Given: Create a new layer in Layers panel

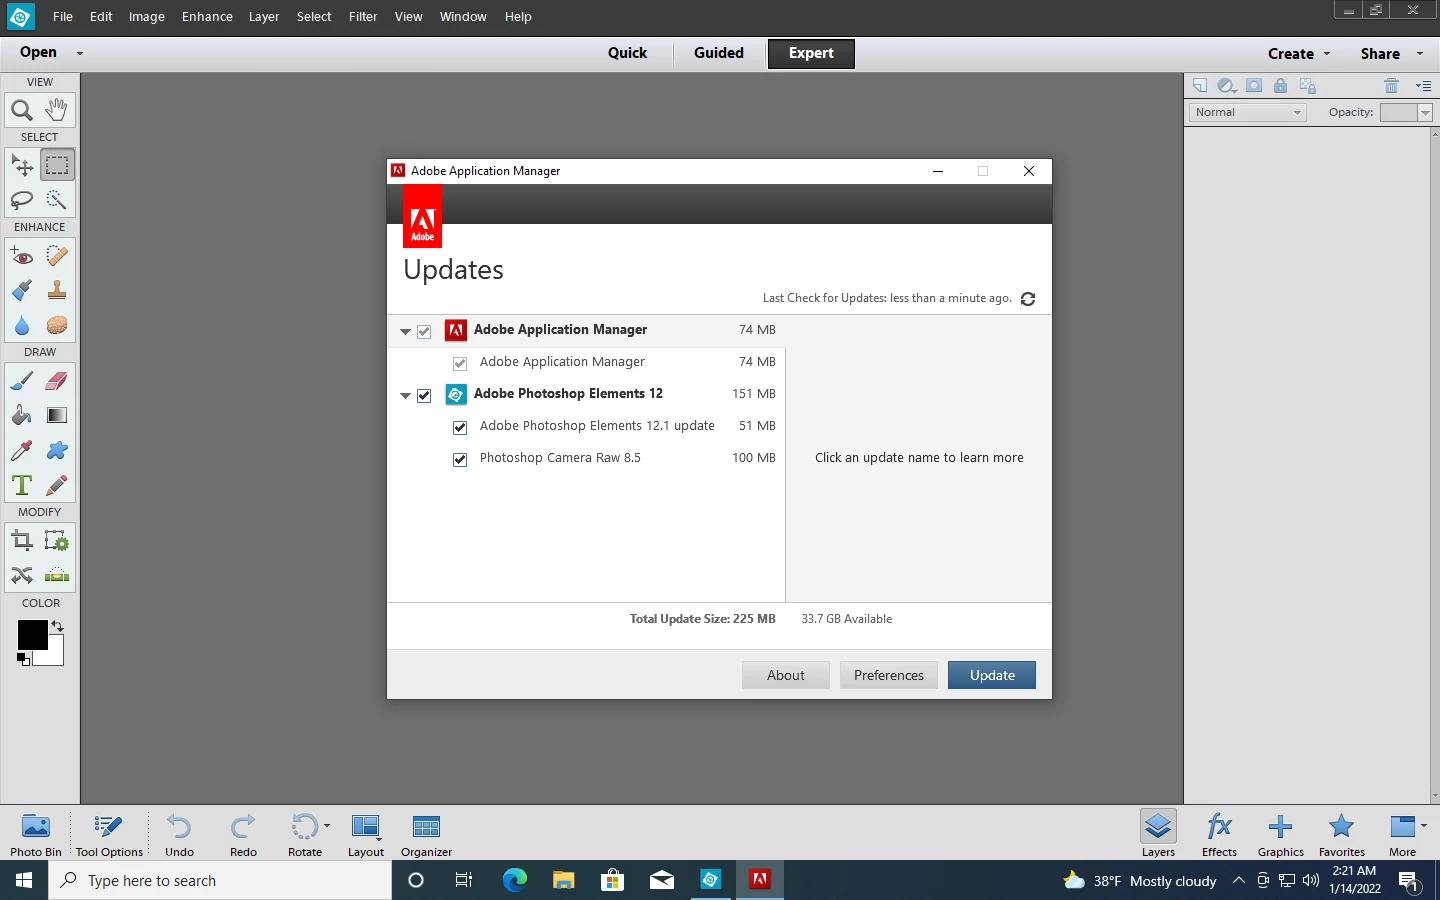Looking at the screenshot, I should click(1200, 86).
